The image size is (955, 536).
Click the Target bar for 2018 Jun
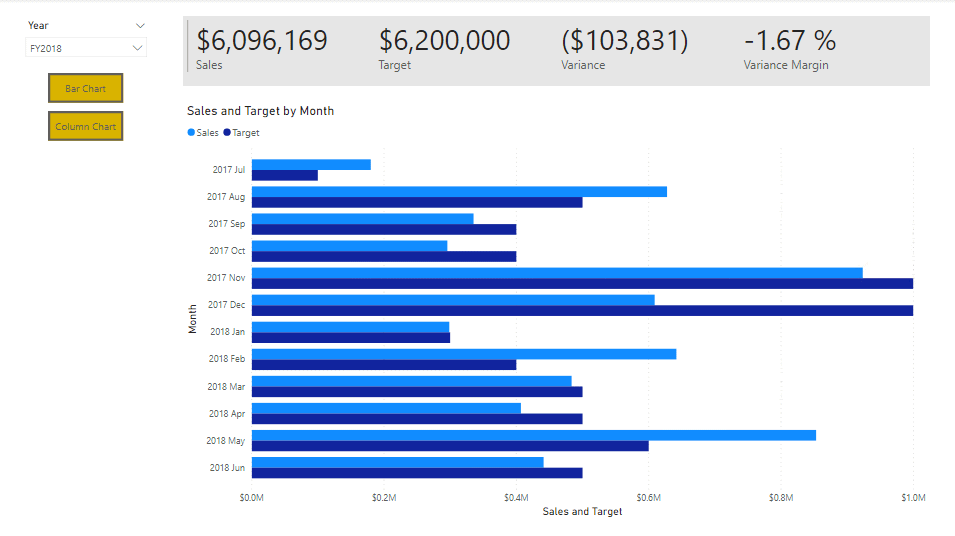pos(416,473)
